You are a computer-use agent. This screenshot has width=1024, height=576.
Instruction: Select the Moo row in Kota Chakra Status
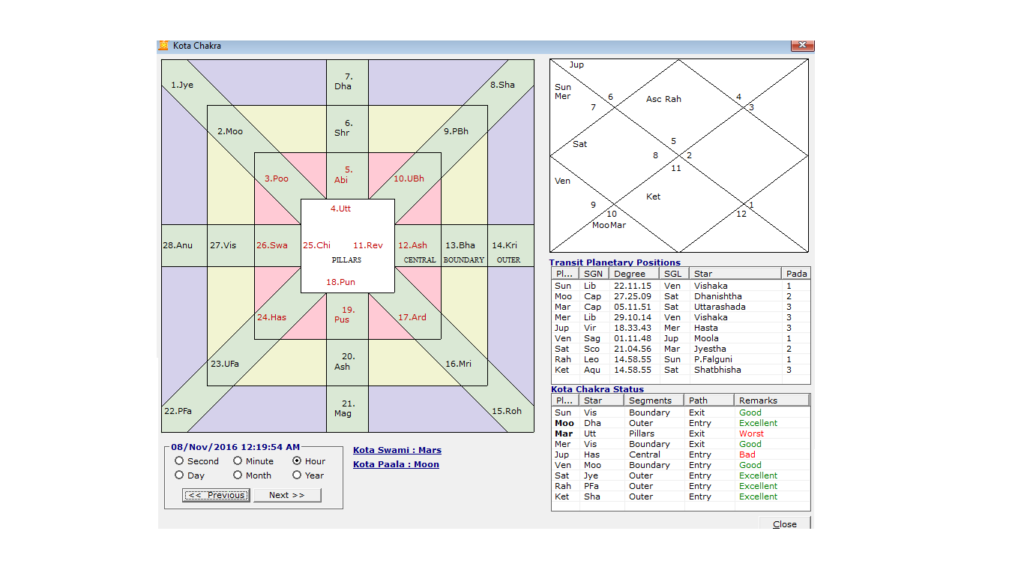click(680, 423)
